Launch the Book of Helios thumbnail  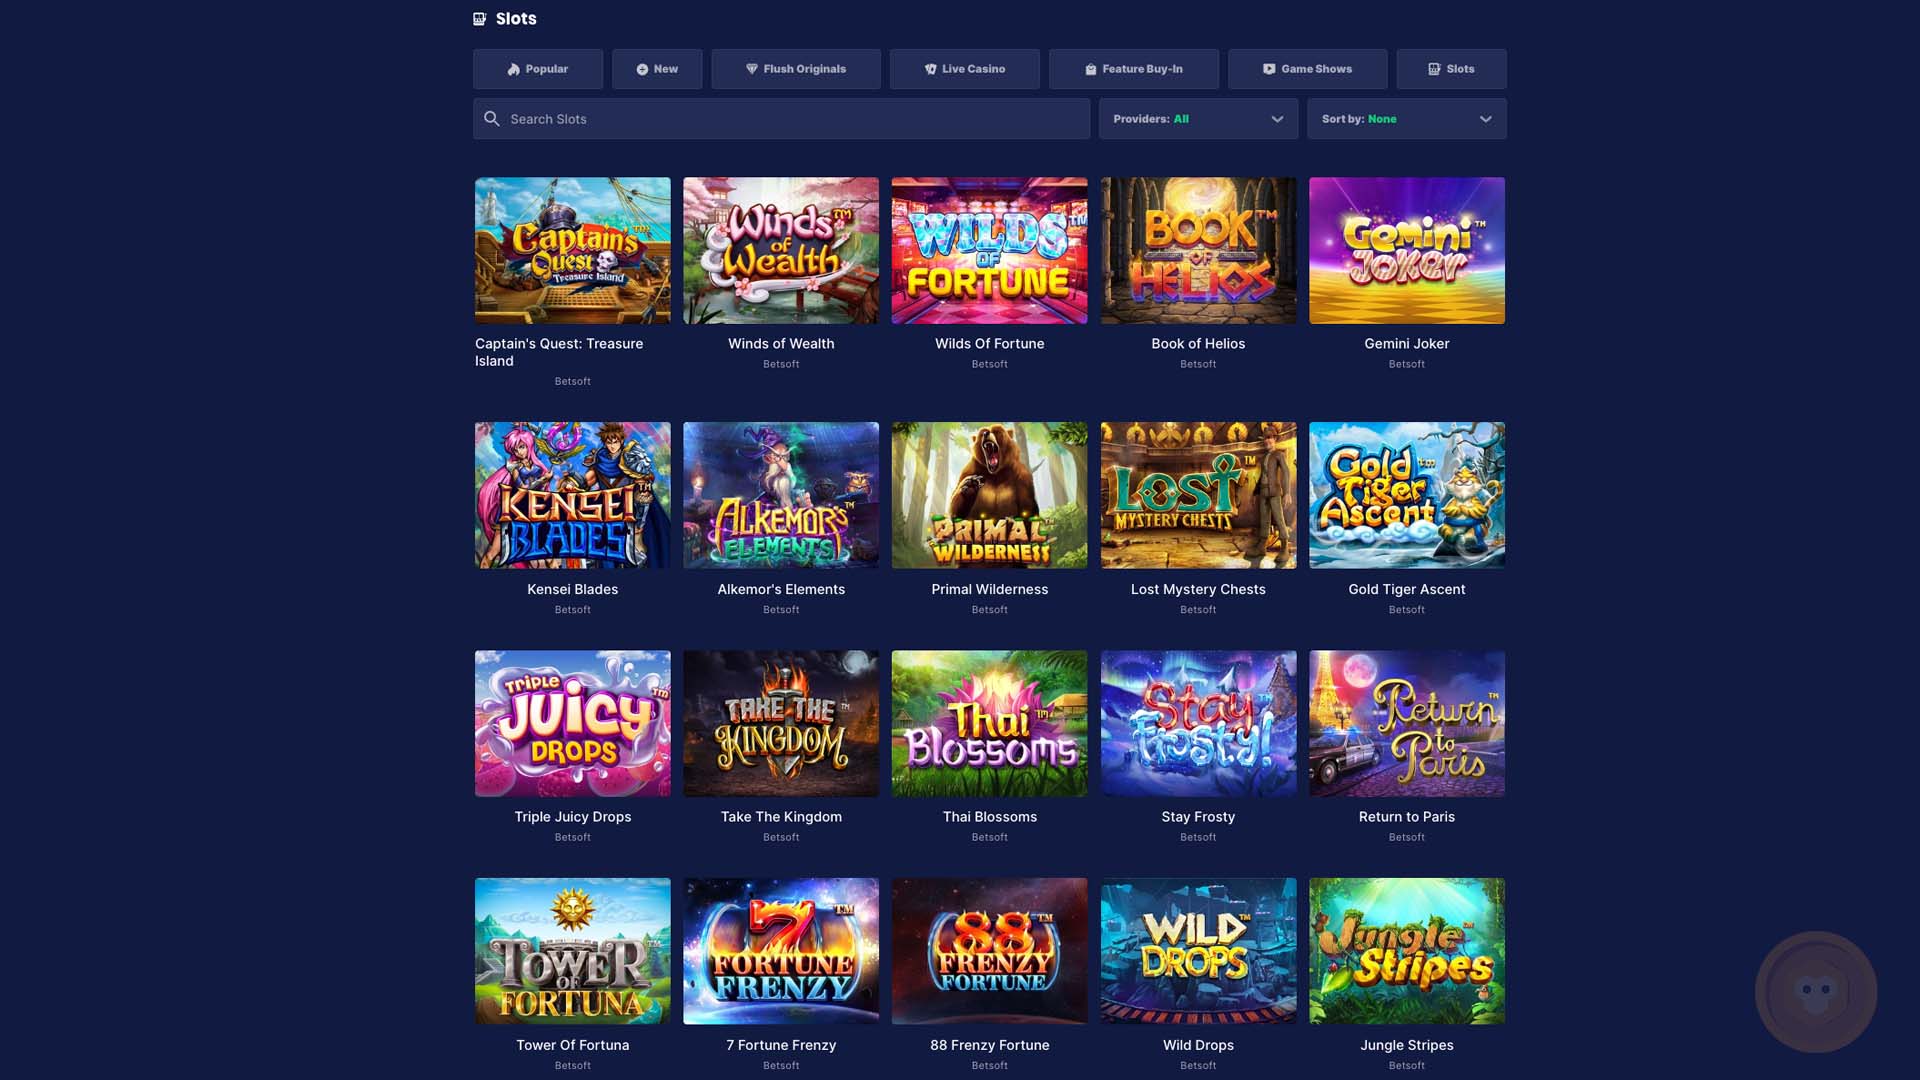1198,250
